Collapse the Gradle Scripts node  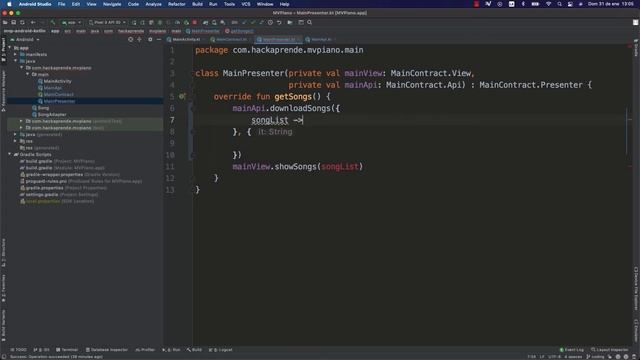[x=10, y=154]
